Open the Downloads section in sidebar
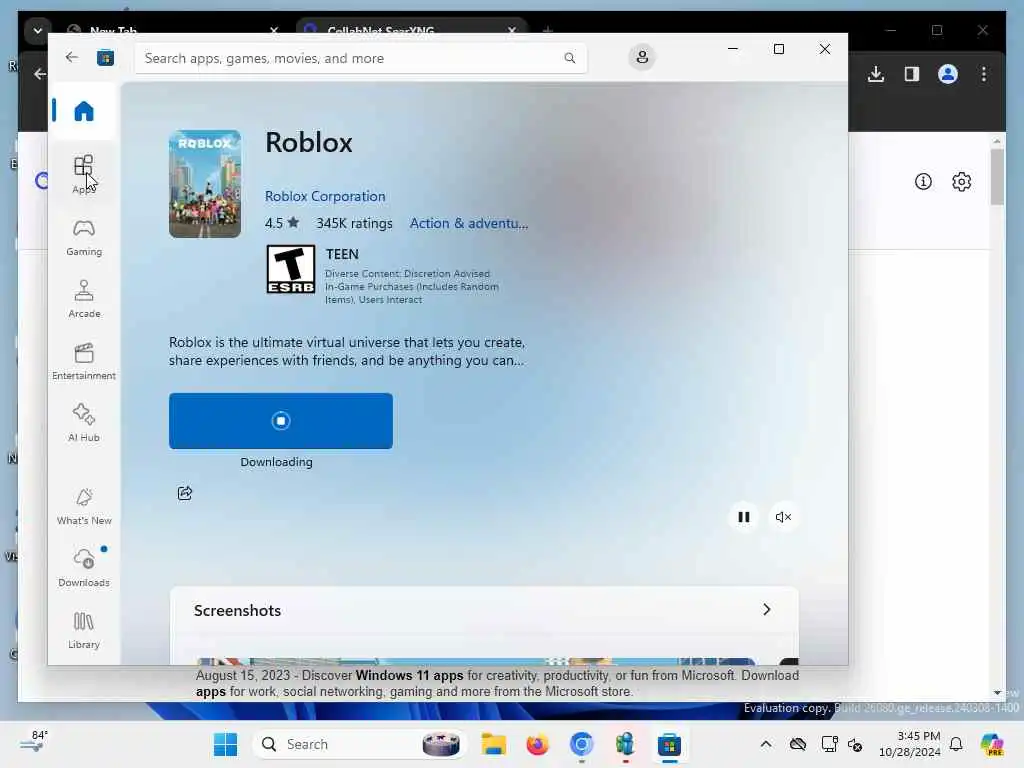 pos(84,568)
